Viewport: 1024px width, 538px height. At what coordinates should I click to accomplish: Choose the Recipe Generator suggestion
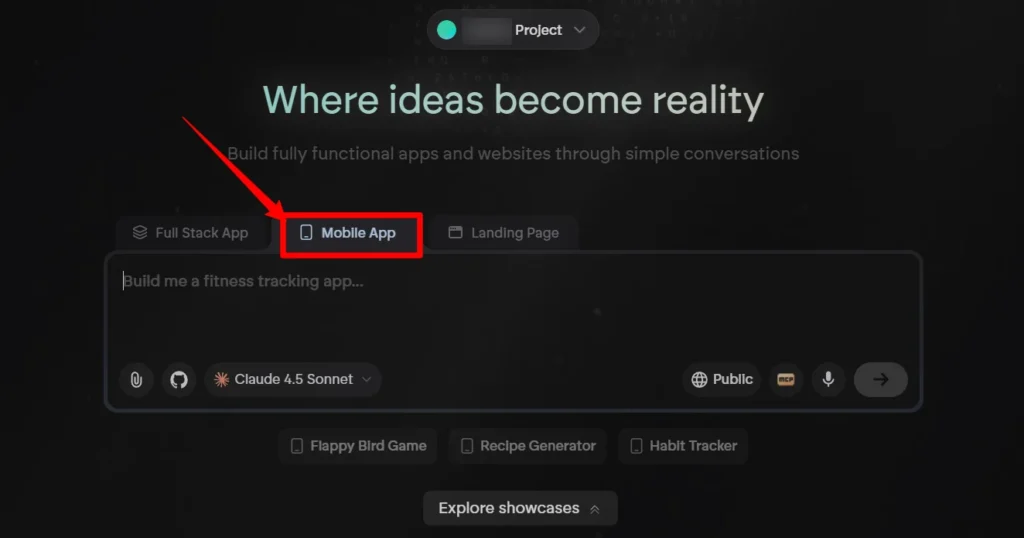click(528, 446)
